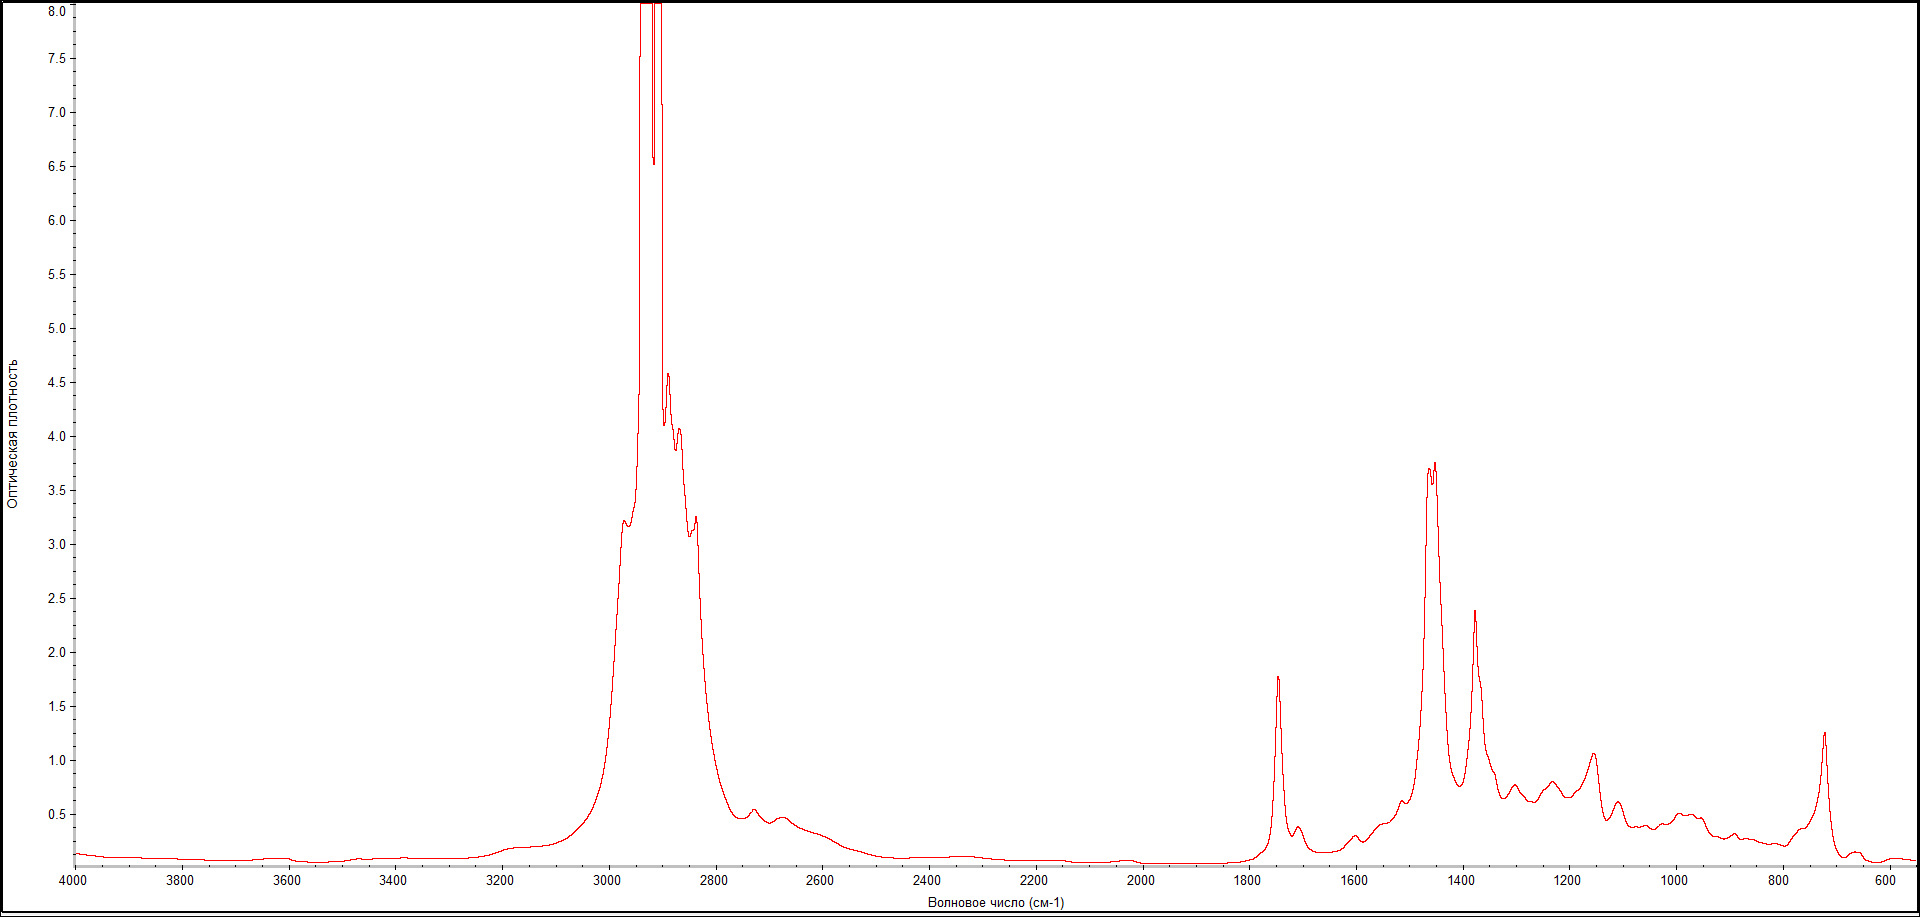This screenshot has height=917, width=1920.
Task: Select the 7.5 Y-axis tick label
Action: pyautogui.click(x=57, y=58)
